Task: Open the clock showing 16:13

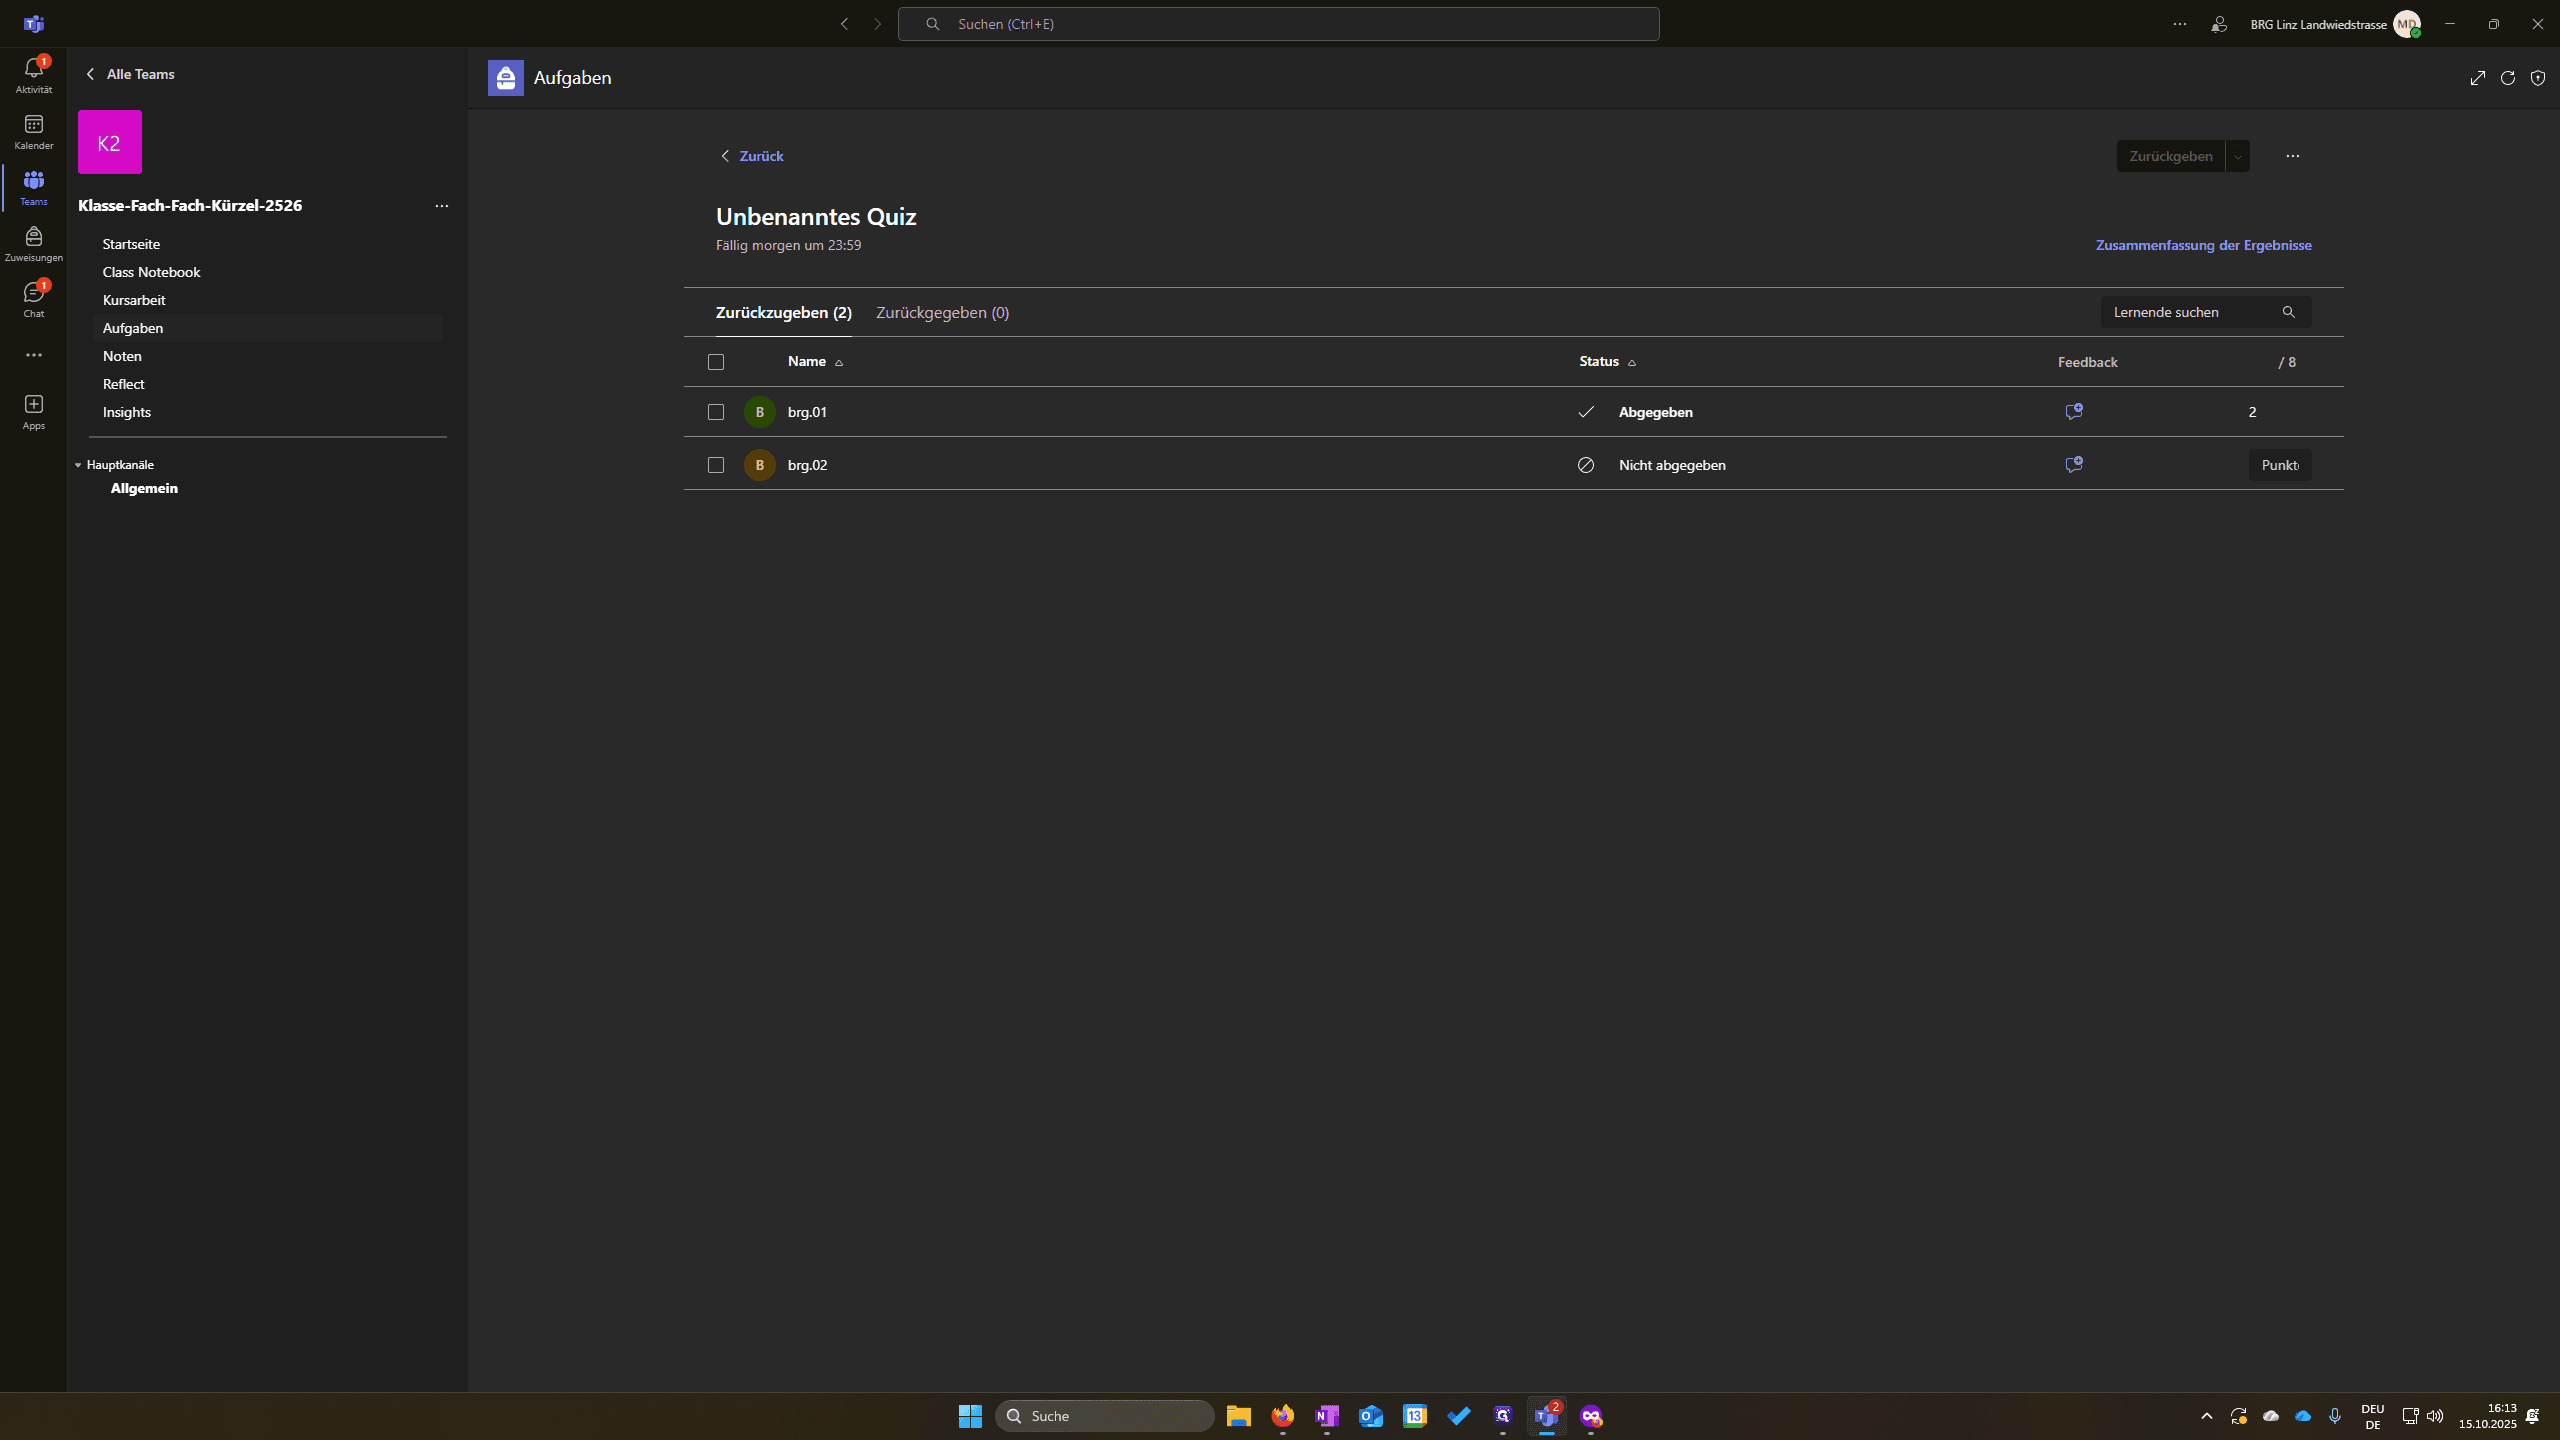Action: (x=2488, y=1416)
